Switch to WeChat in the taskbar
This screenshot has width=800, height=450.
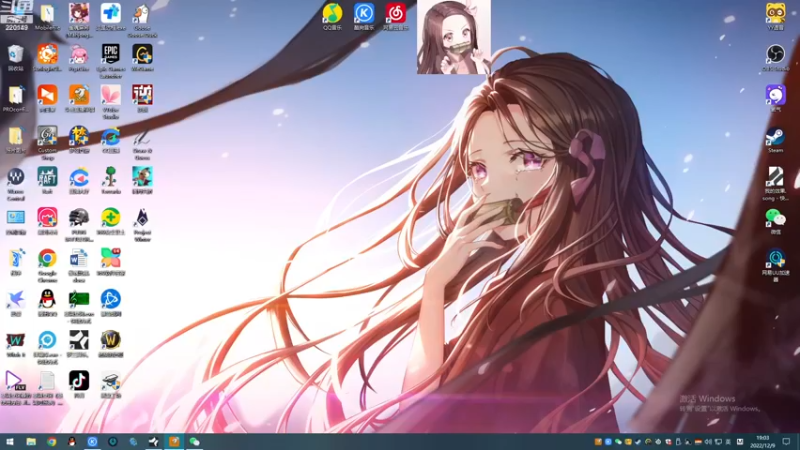pos(194,442)
